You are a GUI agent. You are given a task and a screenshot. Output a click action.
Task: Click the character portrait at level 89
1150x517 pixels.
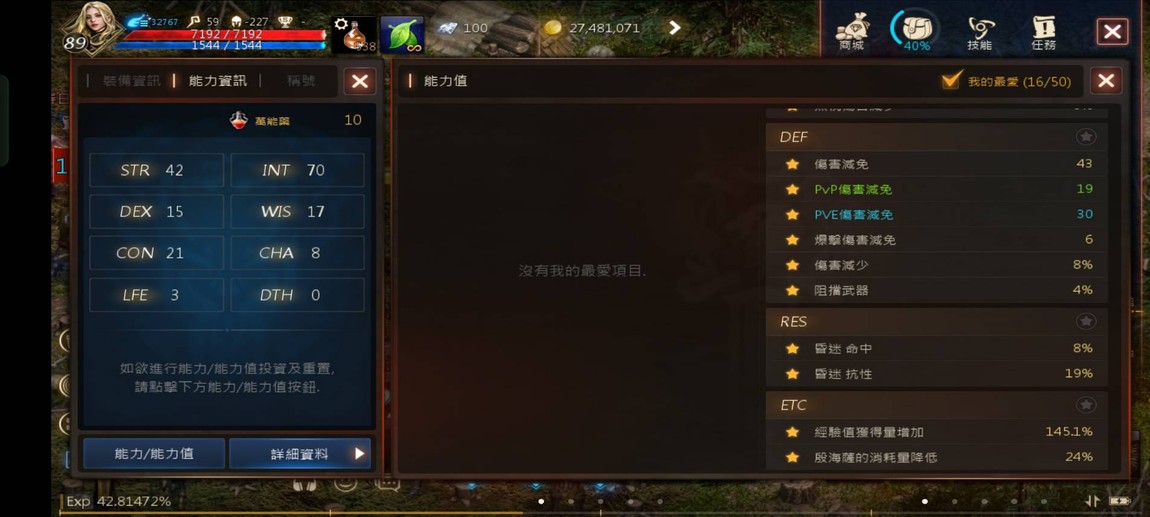tap(89, 29)
